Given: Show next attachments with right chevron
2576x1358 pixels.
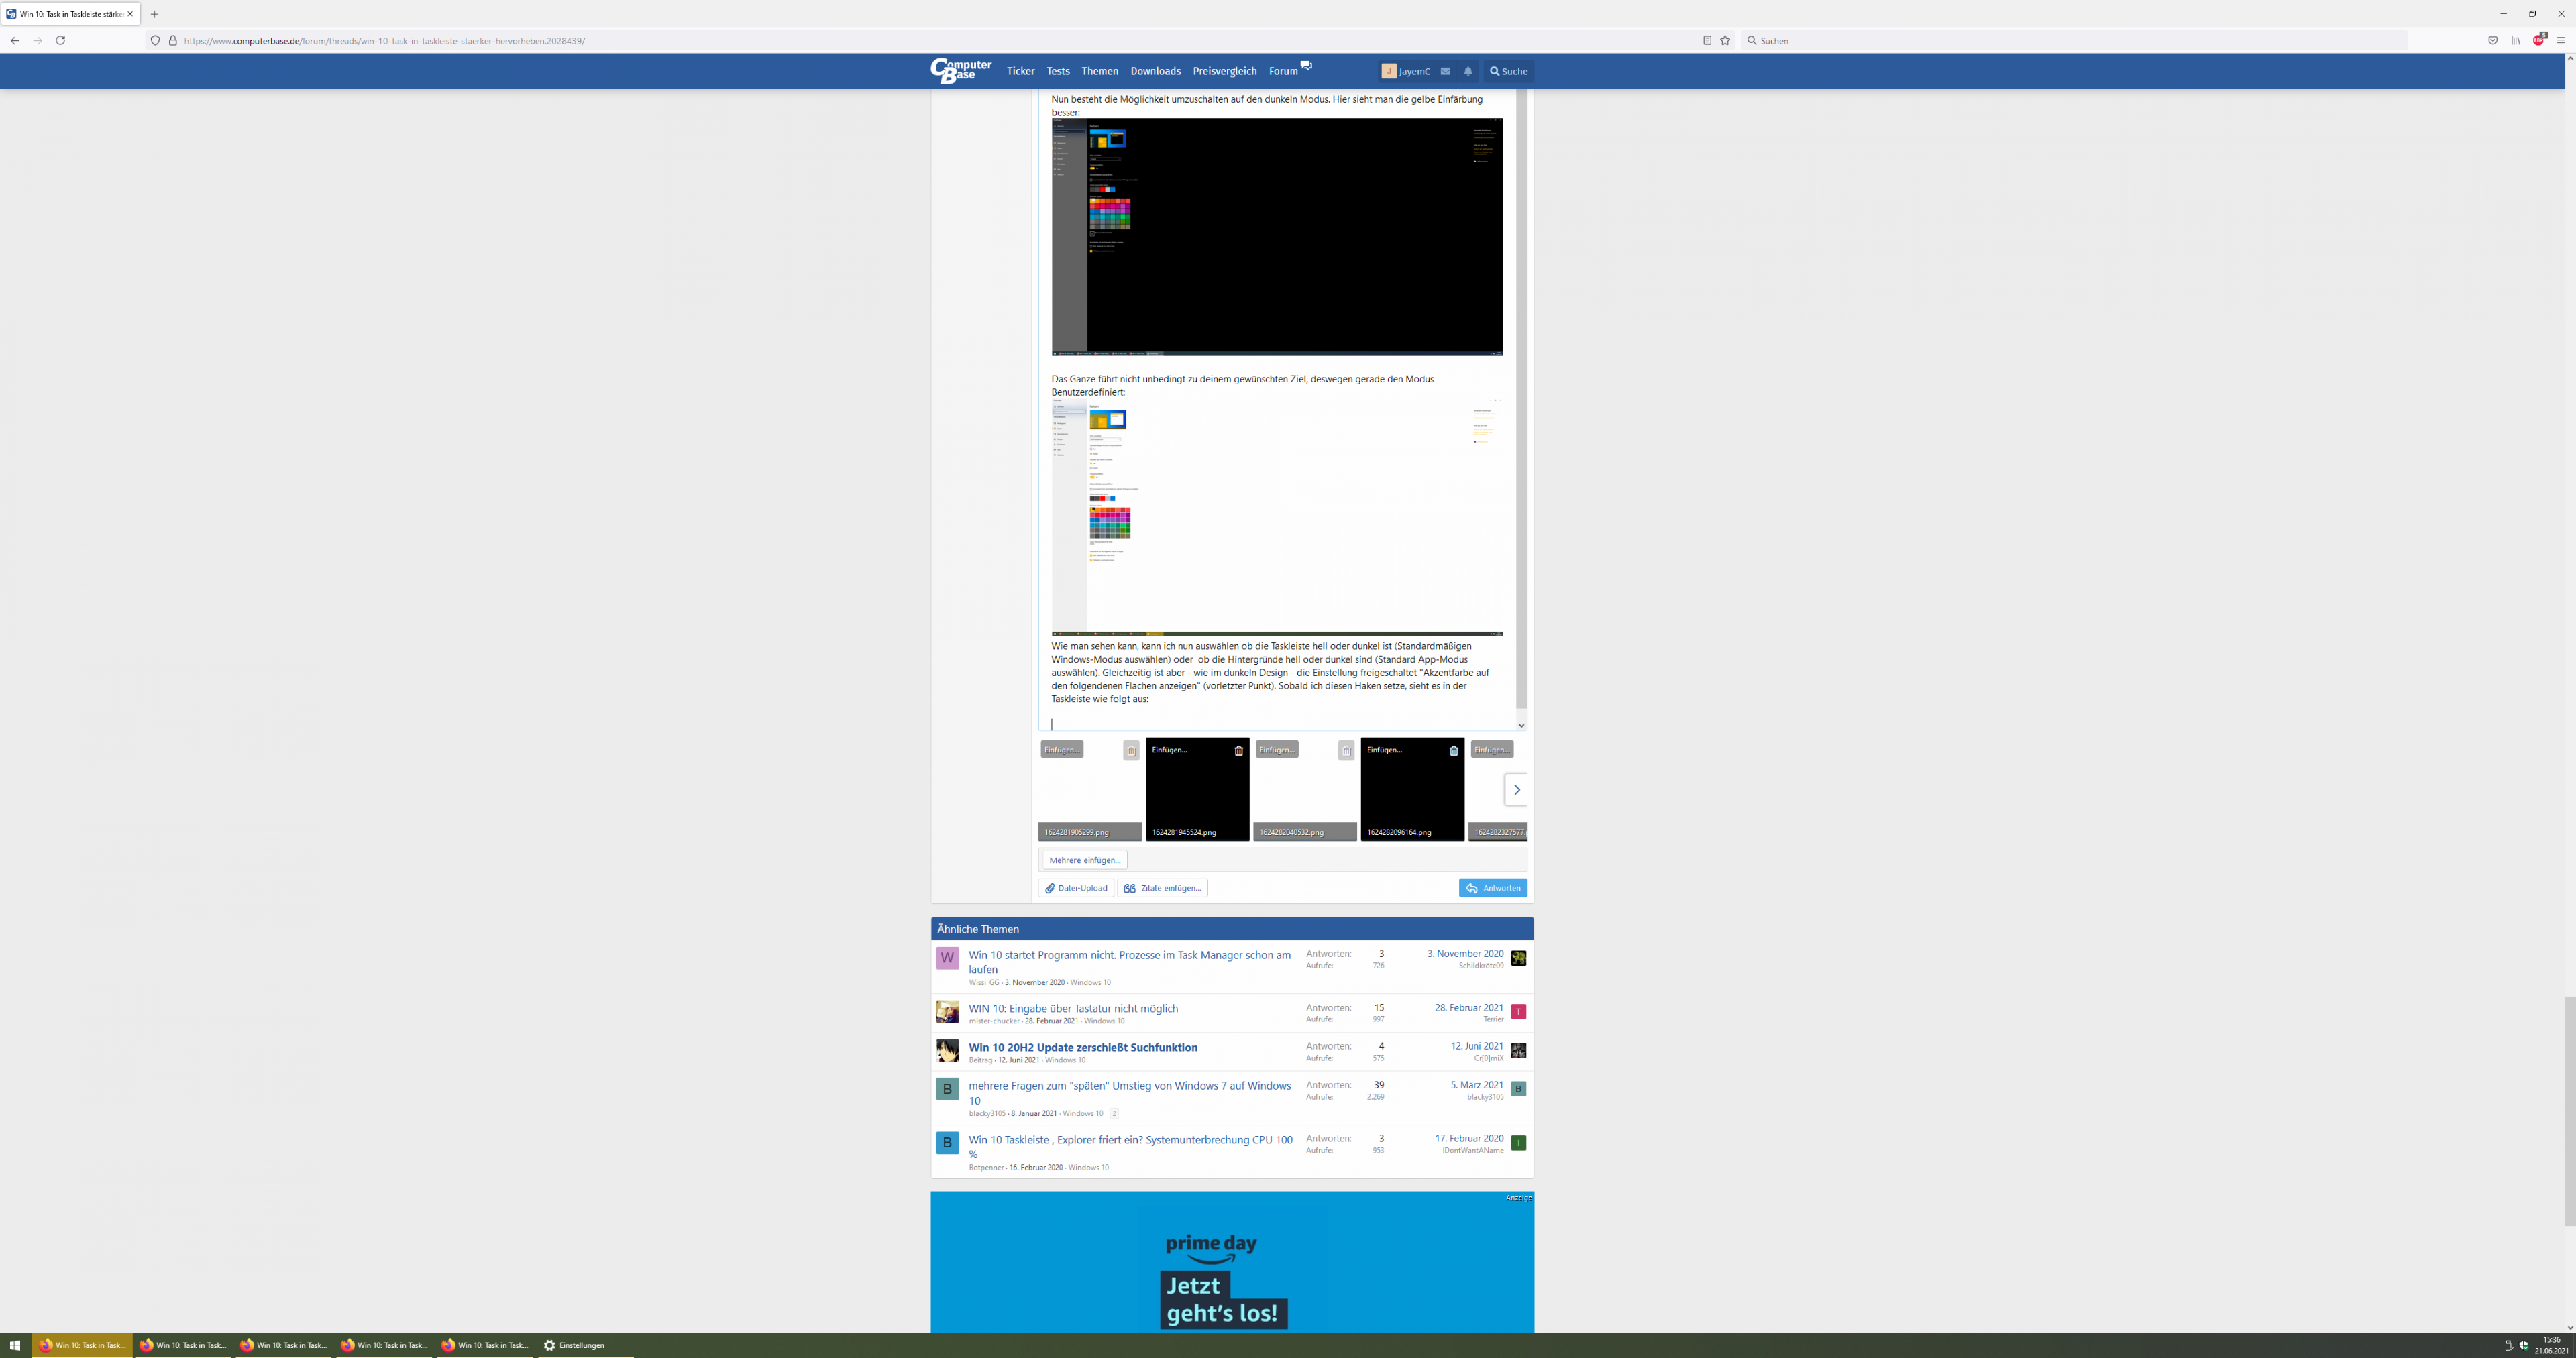Looking at the screenshot, I should click(x=1516, y=789).
